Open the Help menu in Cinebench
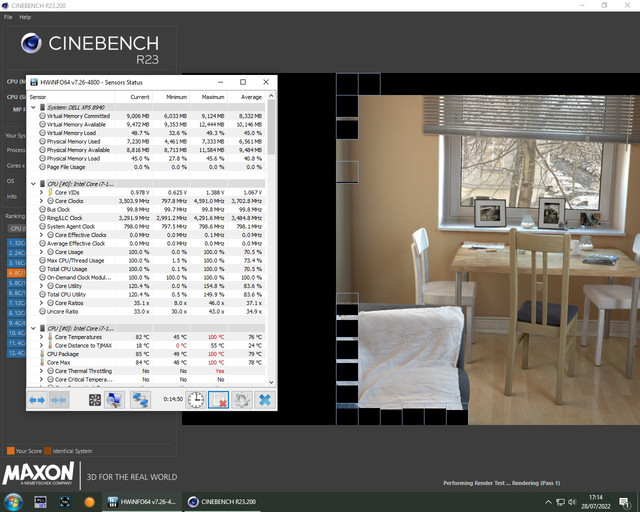This screenshot has width=640, height=512. coord(25,17)
